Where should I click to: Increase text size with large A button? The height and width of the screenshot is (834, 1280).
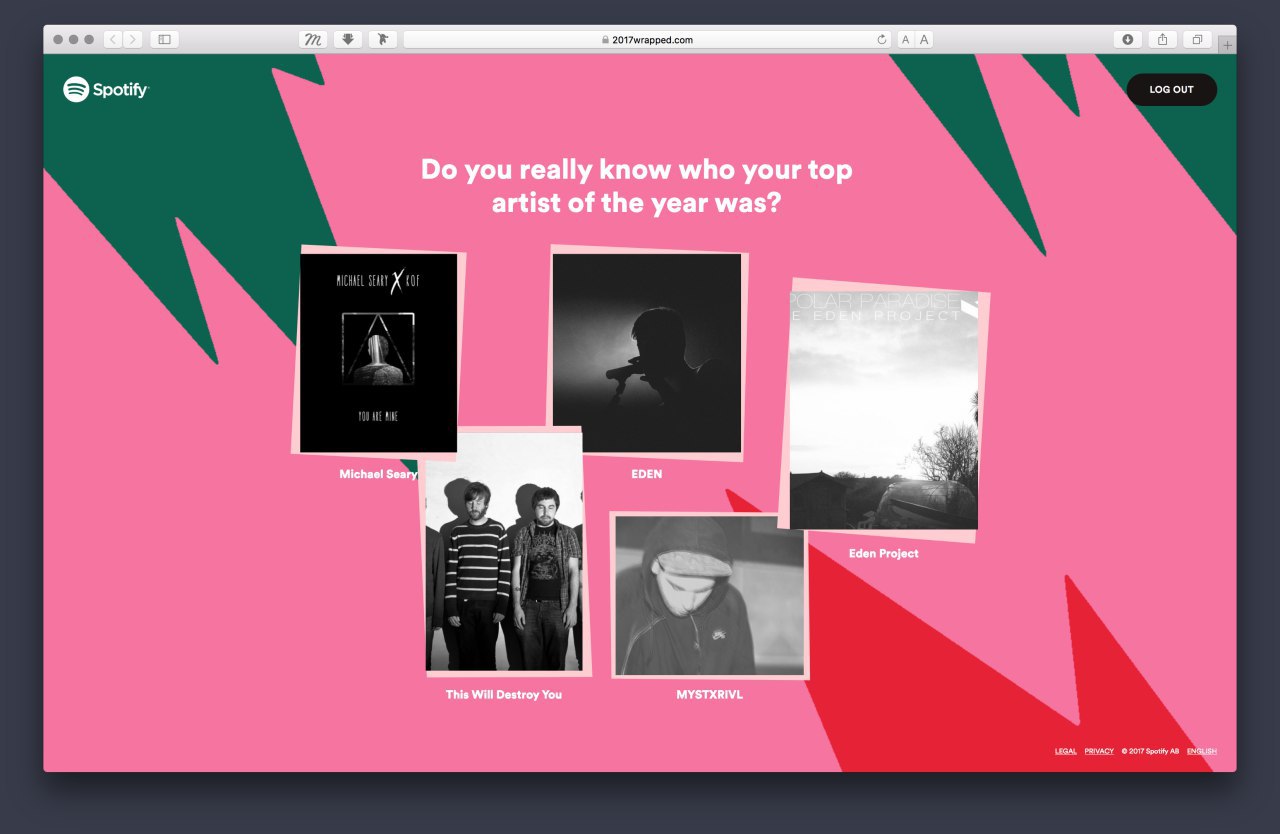tap(924, 40)
